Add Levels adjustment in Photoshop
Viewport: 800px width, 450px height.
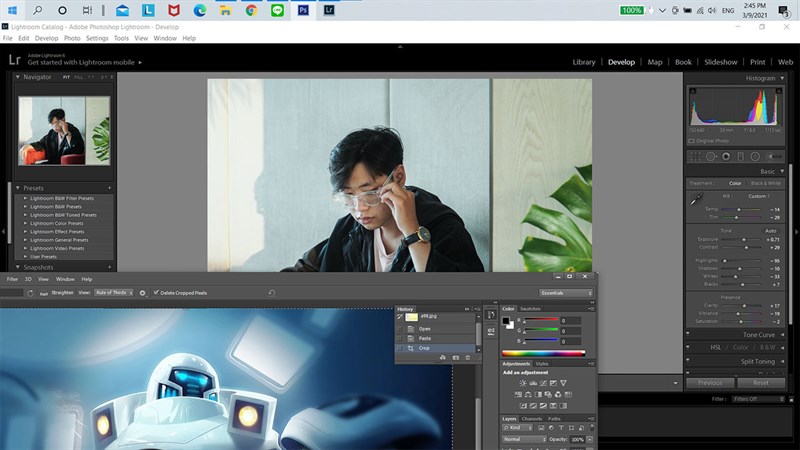[533, 383]
